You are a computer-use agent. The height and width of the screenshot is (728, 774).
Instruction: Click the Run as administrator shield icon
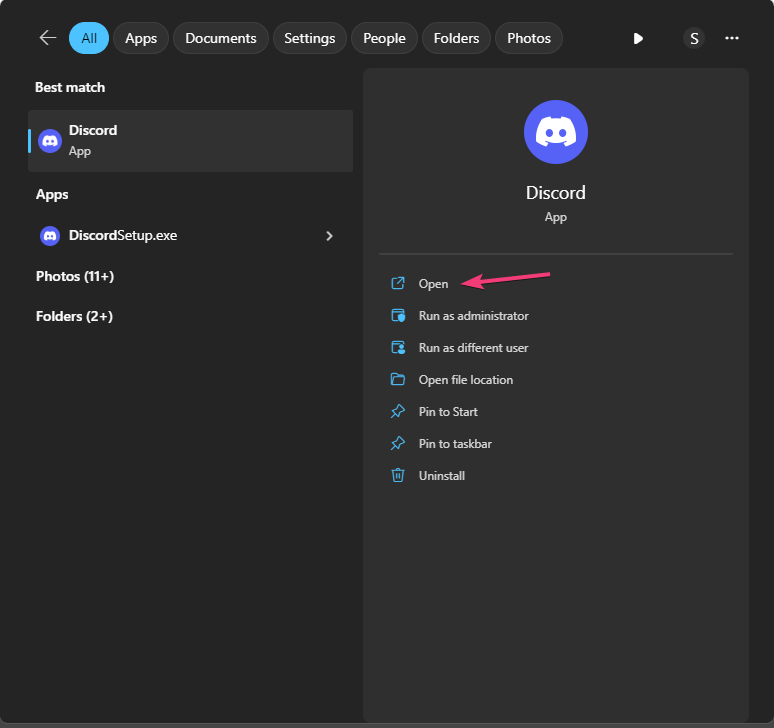point(398,315)
